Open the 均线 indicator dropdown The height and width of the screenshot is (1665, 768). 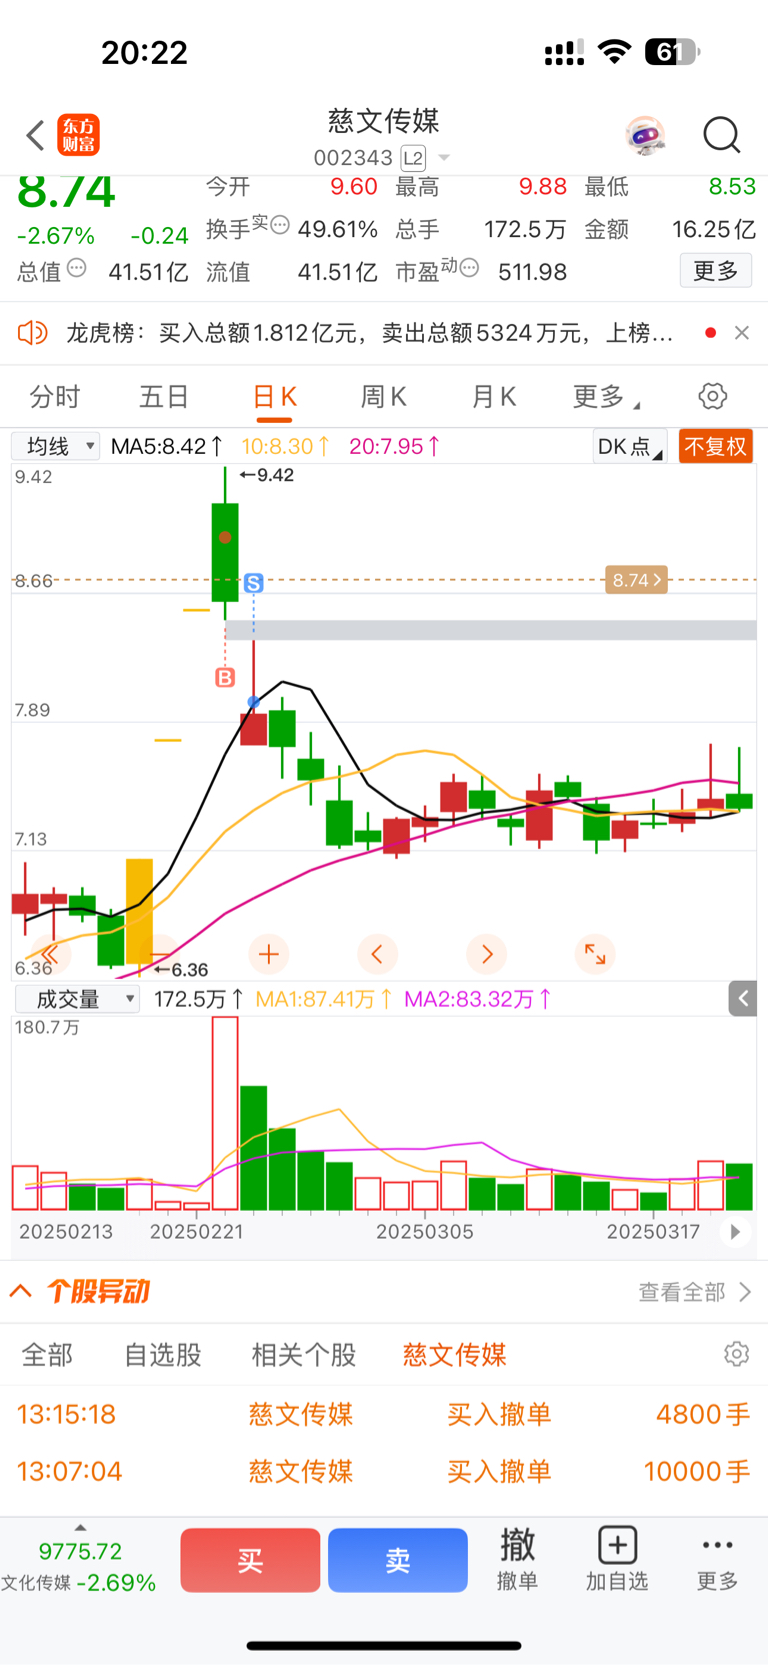click(x=56, y=446)
